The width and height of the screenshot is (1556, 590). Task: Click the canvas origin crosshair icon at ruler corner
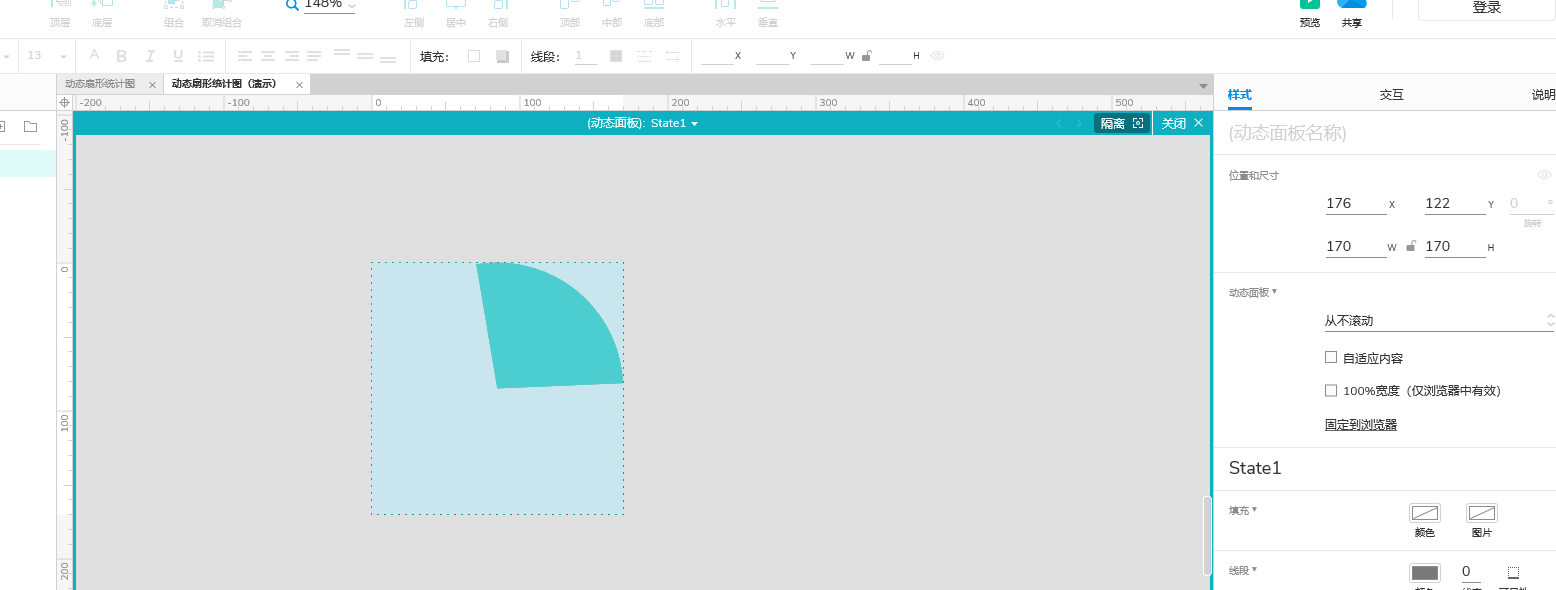[65, 102]
